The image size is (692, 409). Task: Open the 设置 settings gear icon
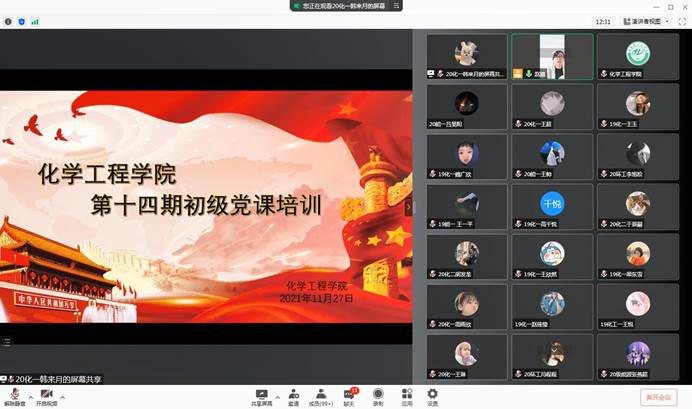coord(433,394)
